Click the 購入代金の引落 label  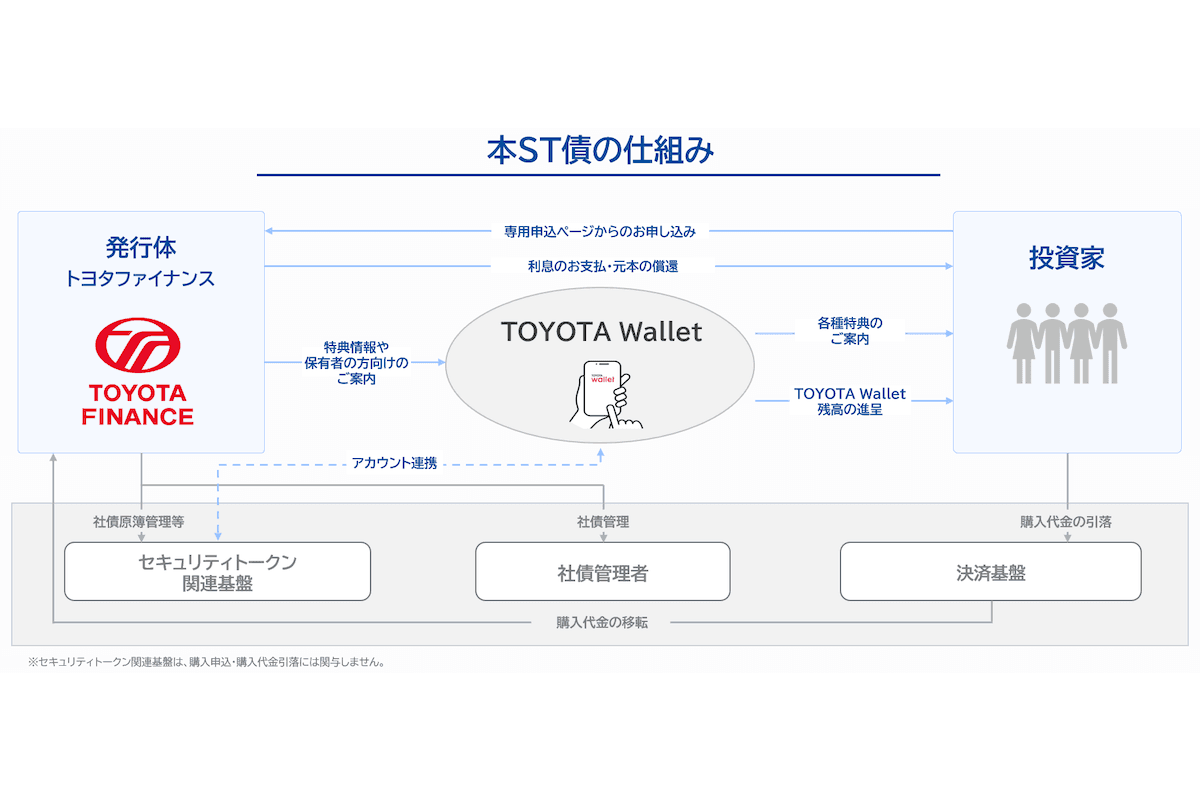[1066, 522]
